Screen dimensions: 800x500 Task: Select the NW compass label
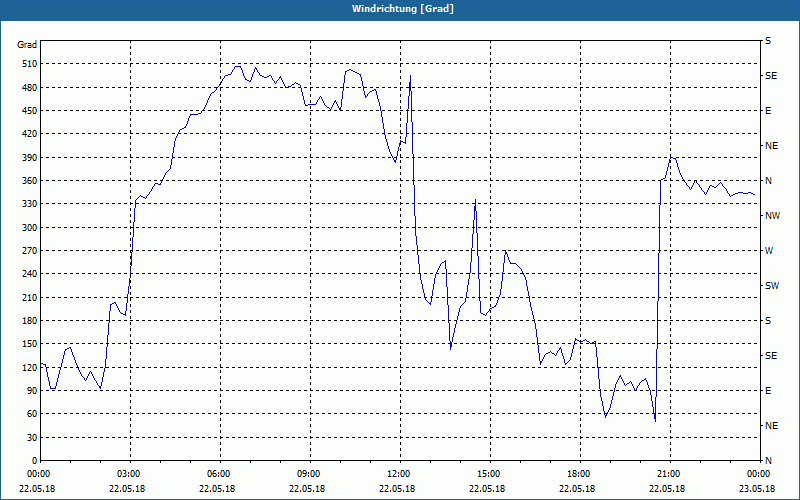click(x=772, y=216)
